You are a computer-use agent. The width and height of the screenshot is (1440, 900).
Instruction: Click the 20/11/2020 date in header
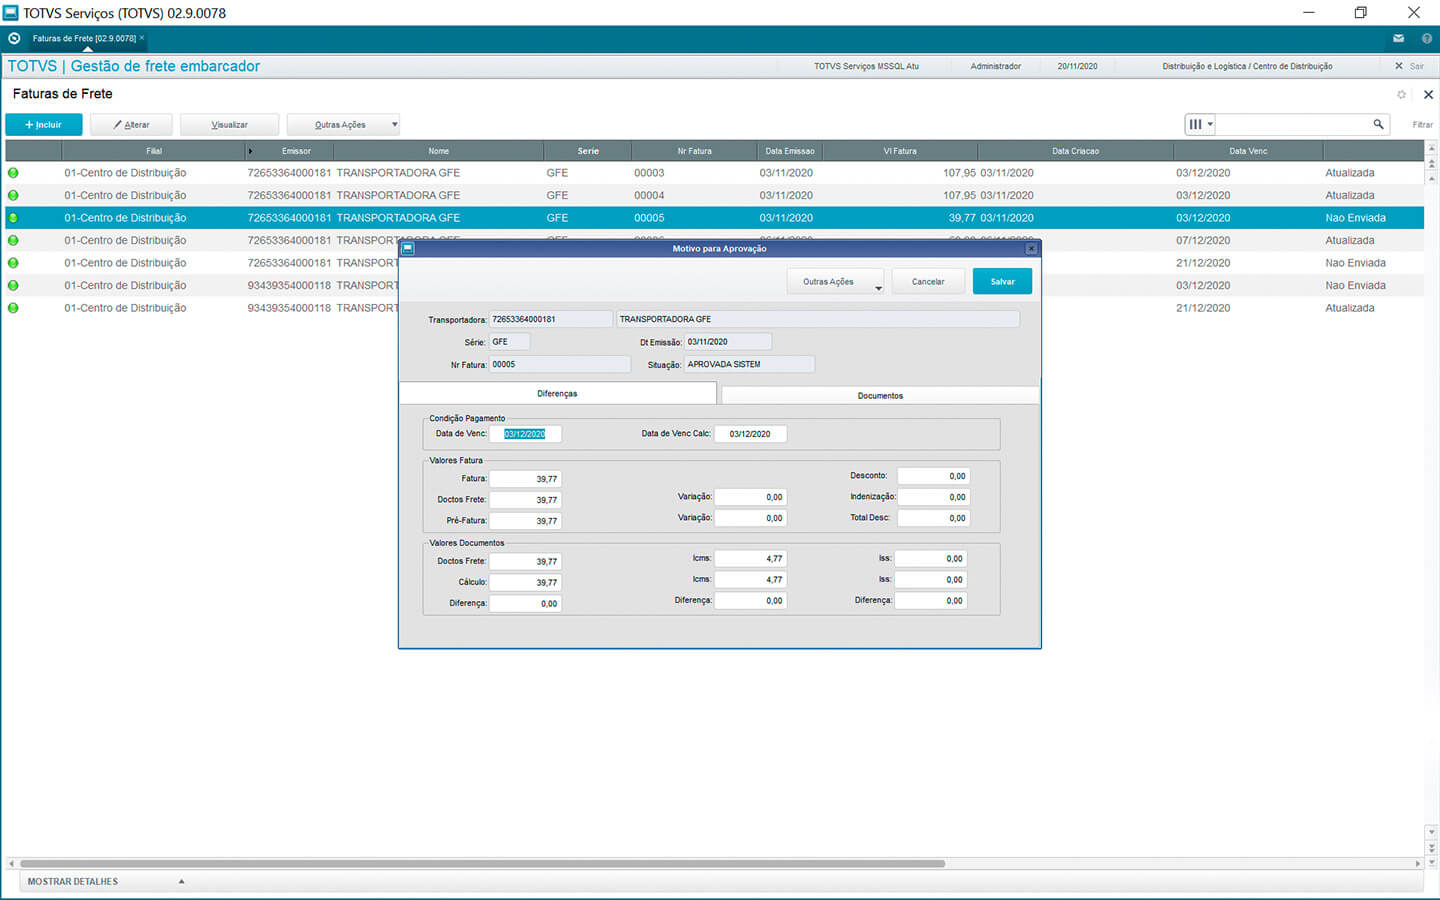pyautogui.click(x=1077, y=66)
